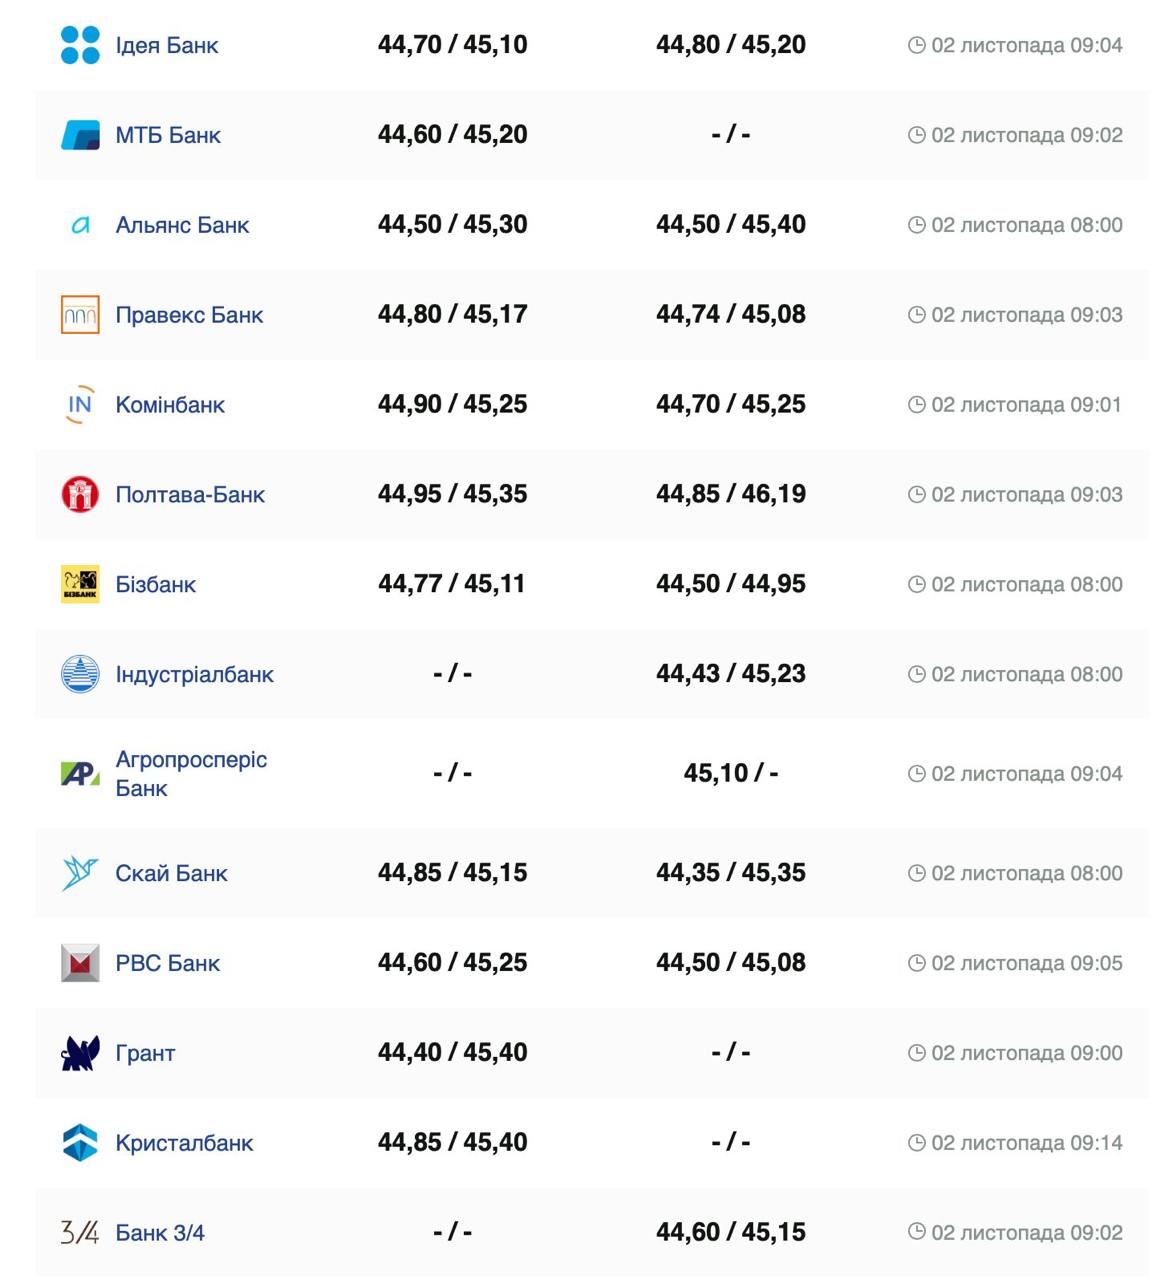Click the Альянс Банк logo icon
Image resolution: width=1165 pixels, height=1280 pixels.
[80, 225]
